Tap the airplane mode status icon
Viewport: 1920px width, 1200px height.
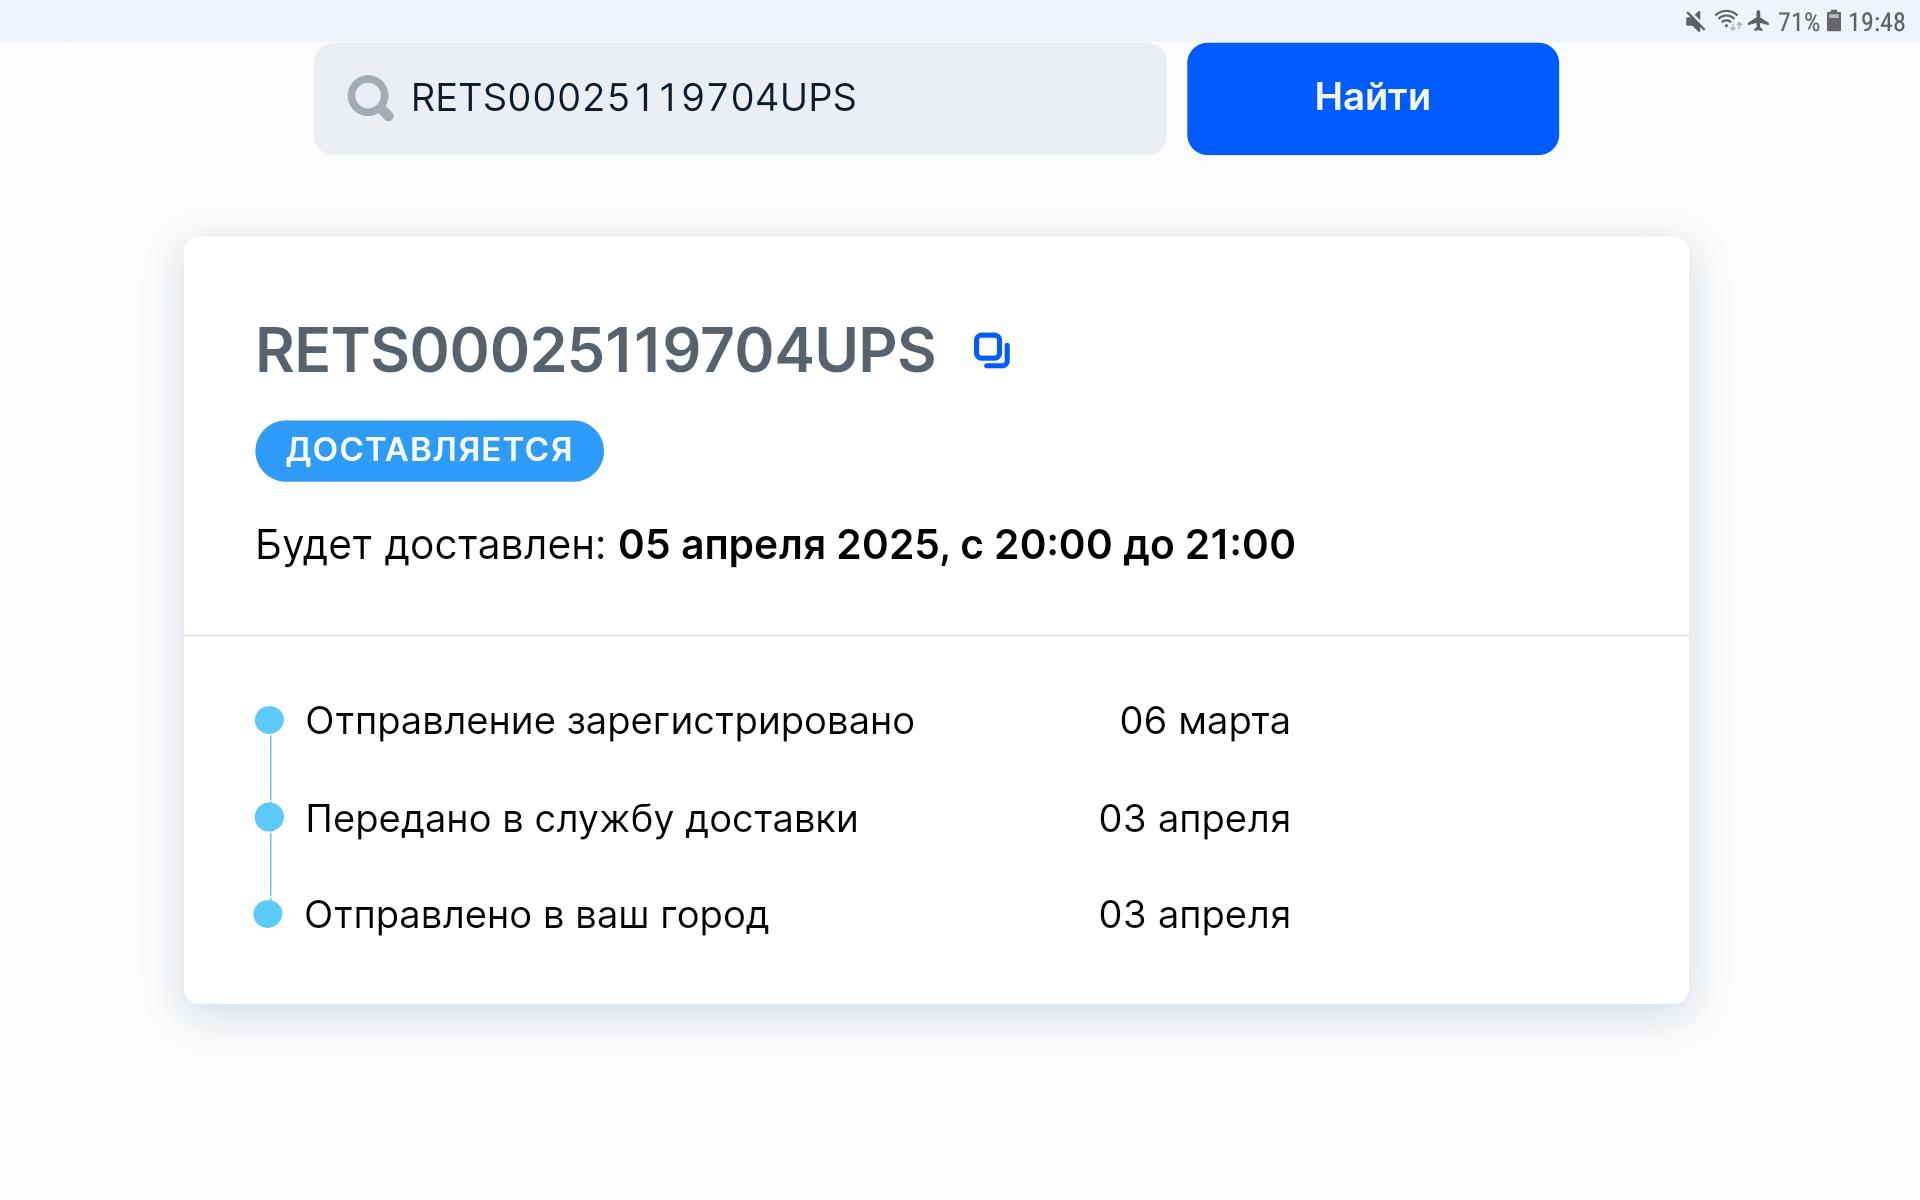(1759, 21)
